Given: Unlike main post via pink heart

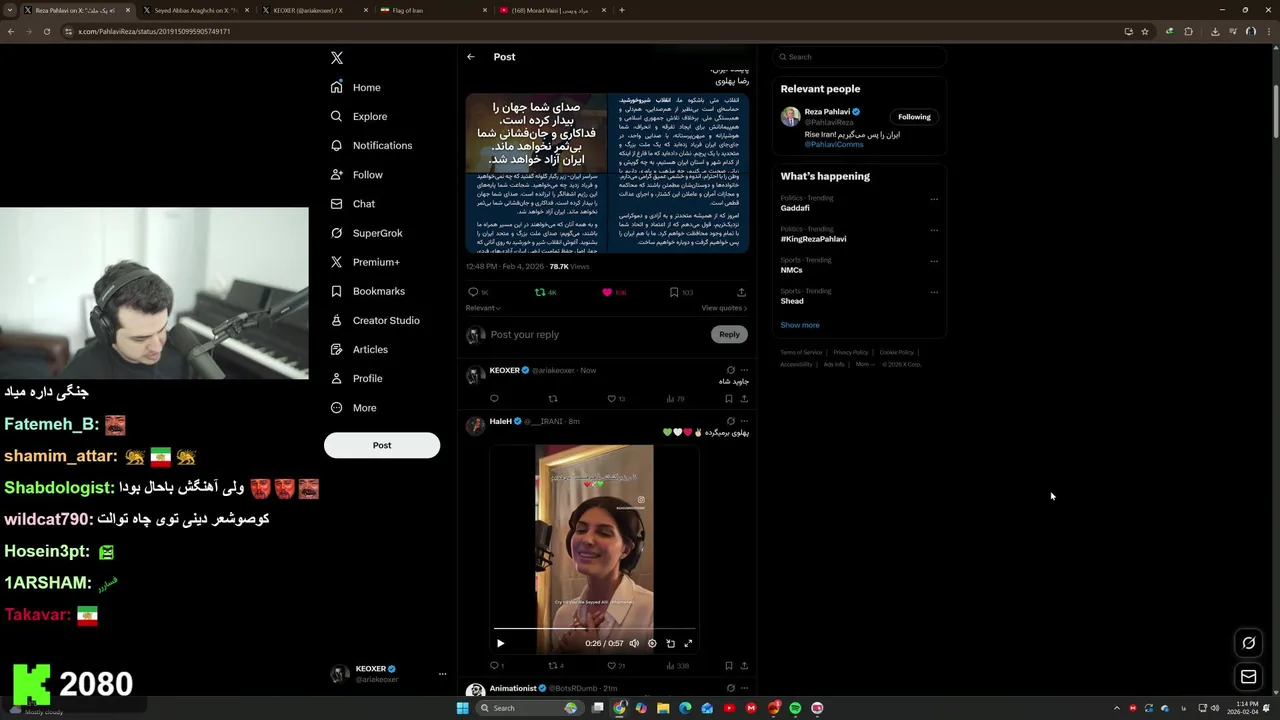Looking at the screenshot, I should 607,292.
